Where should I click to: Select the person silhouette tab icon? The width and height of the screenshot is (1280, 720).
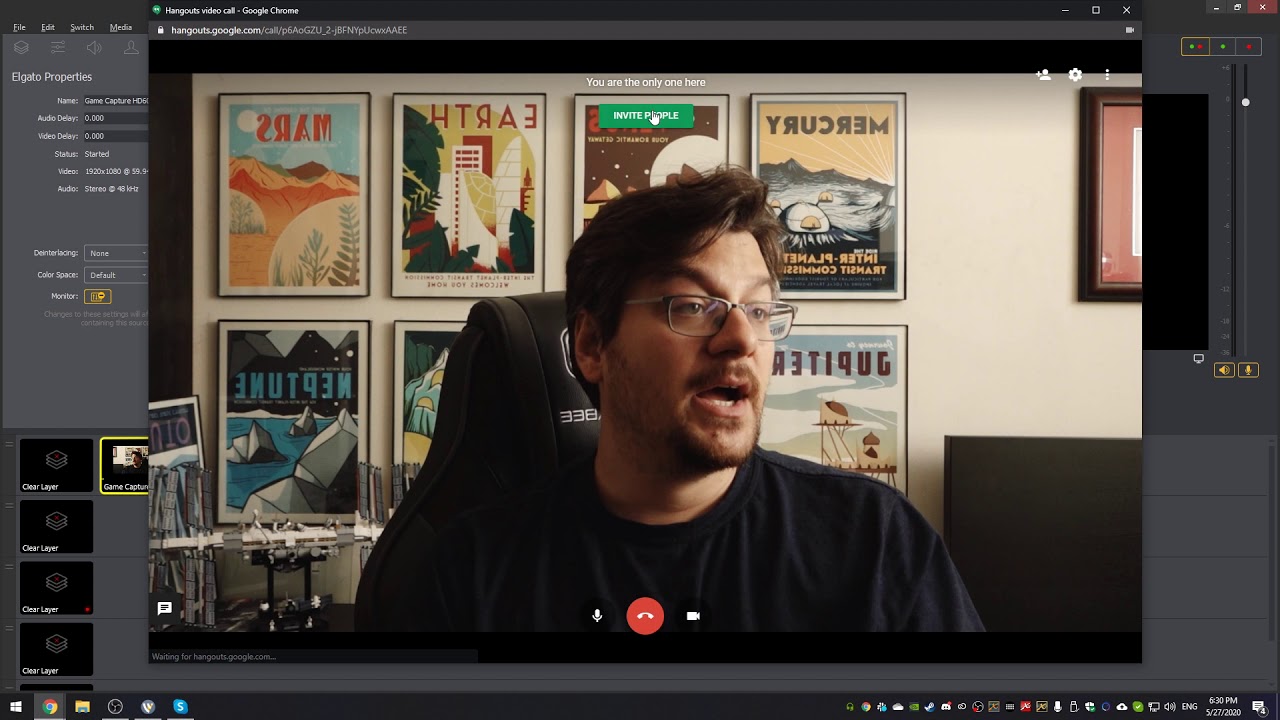[131, 48]
